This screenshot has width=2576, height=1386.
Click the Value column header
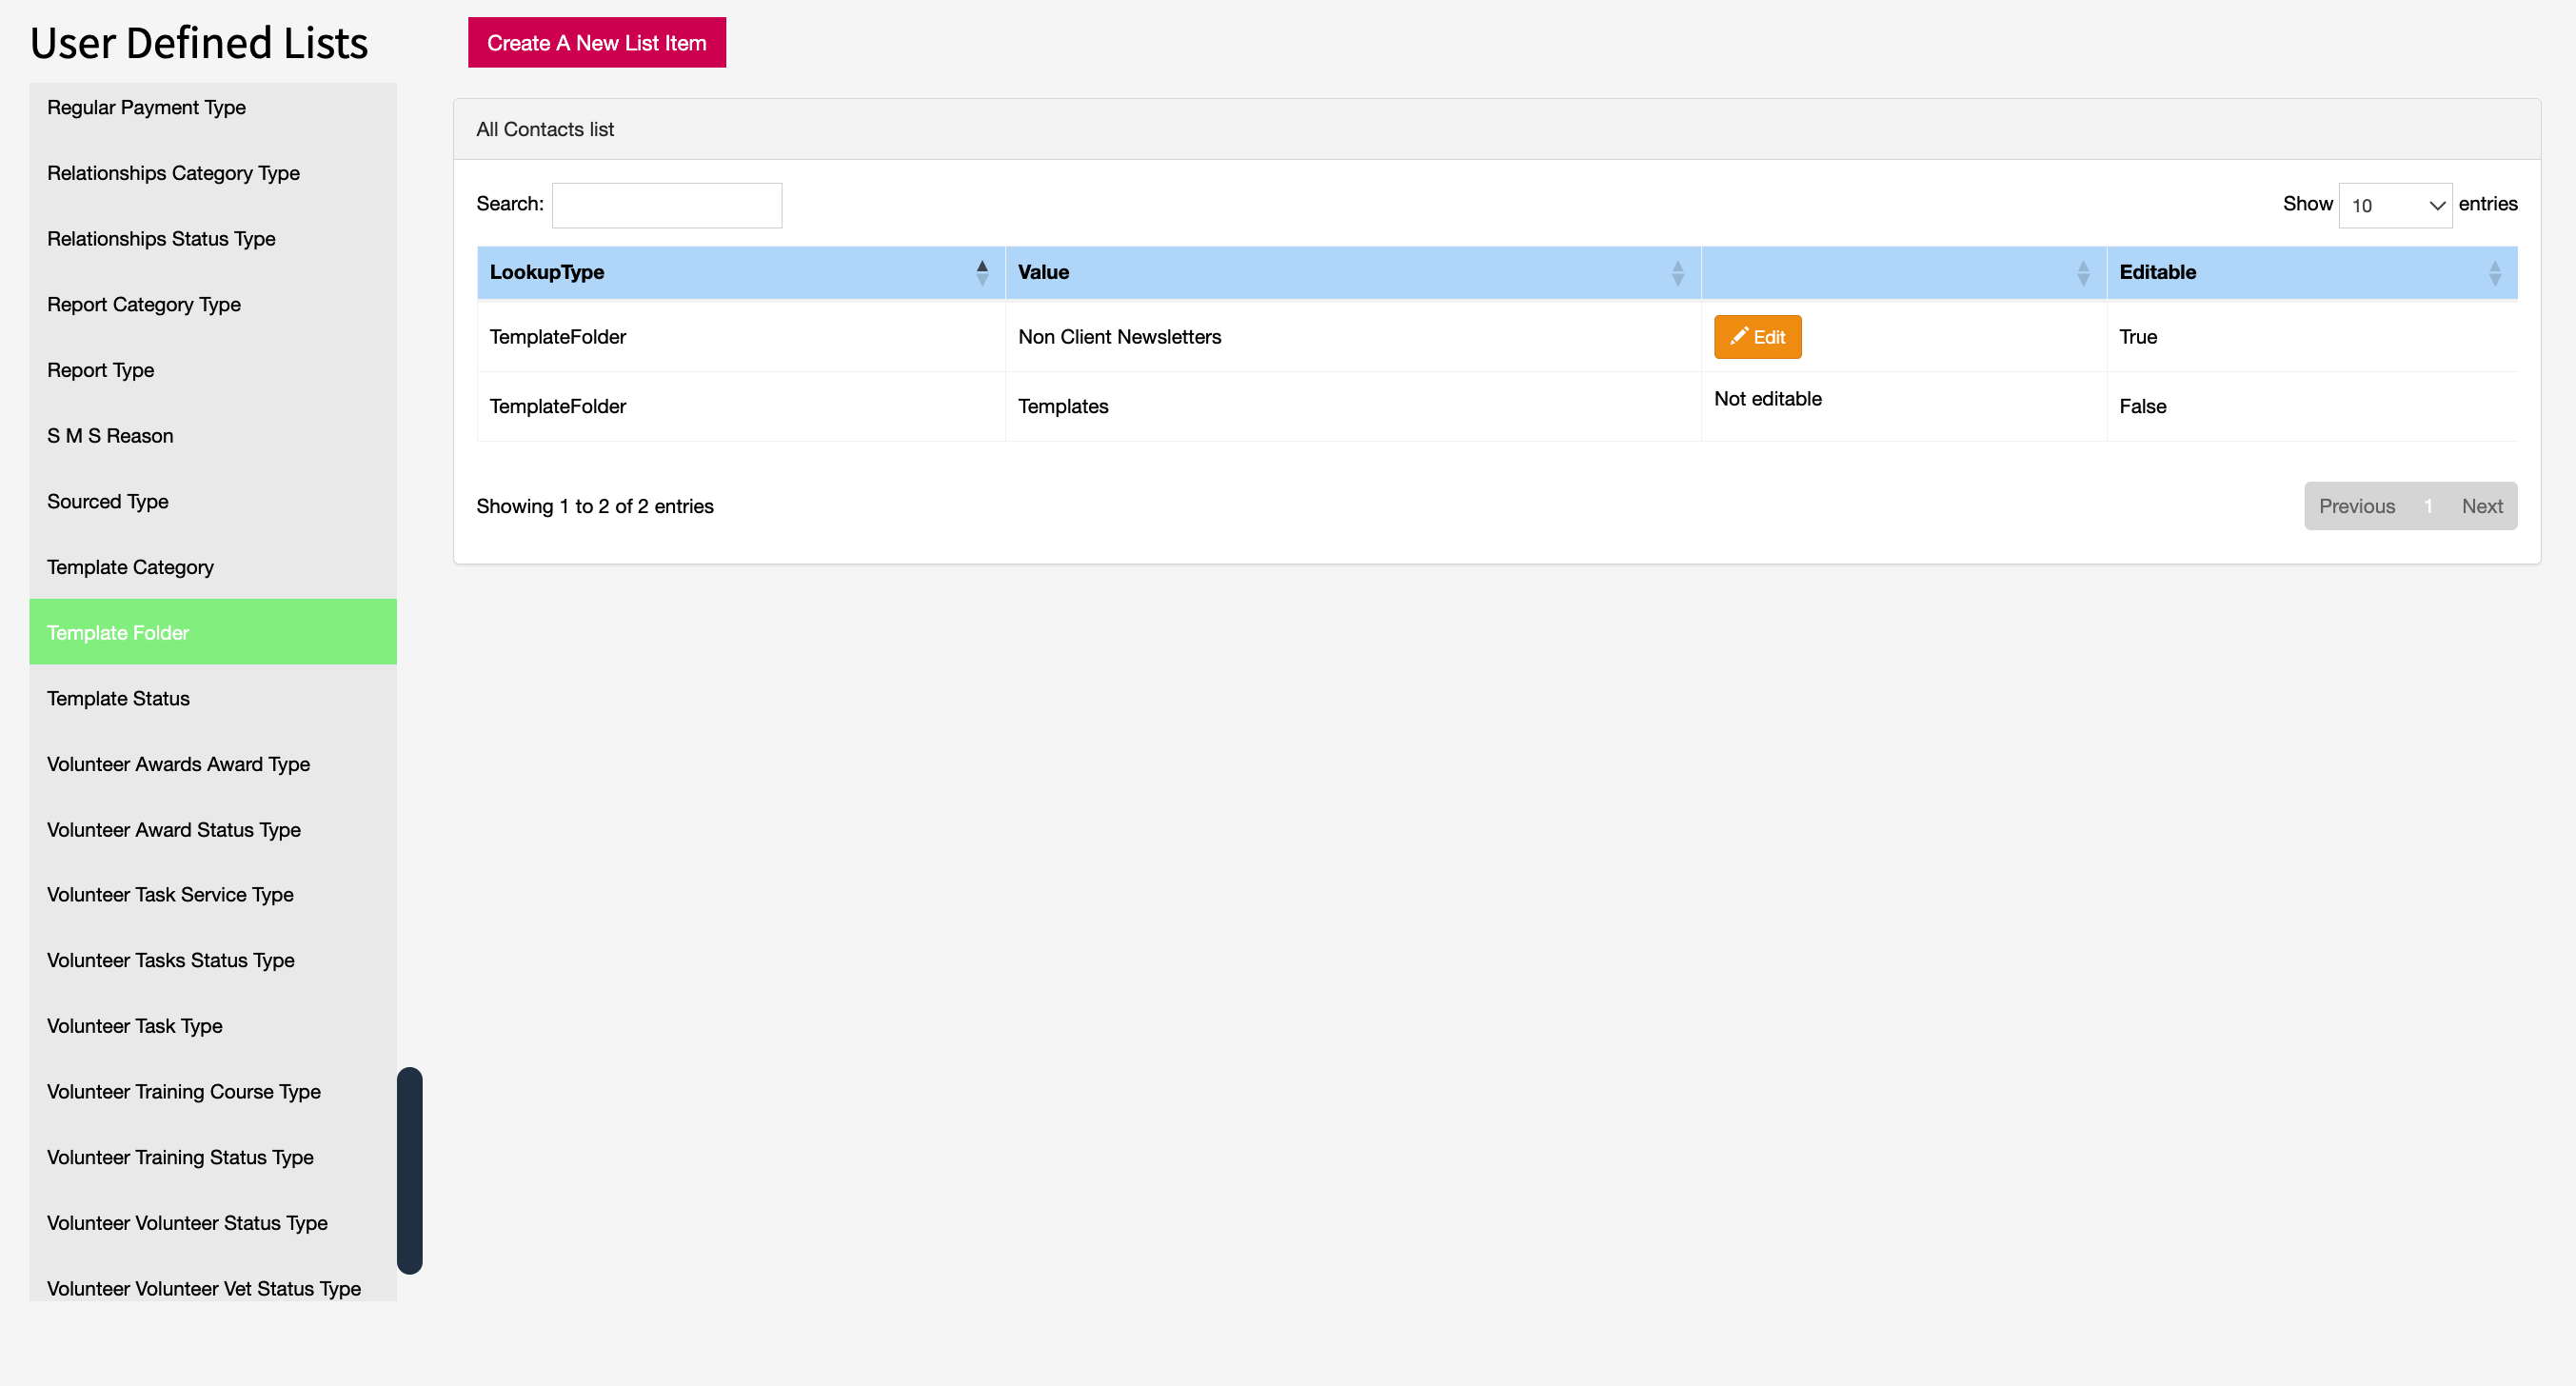tap(1352, 273)
